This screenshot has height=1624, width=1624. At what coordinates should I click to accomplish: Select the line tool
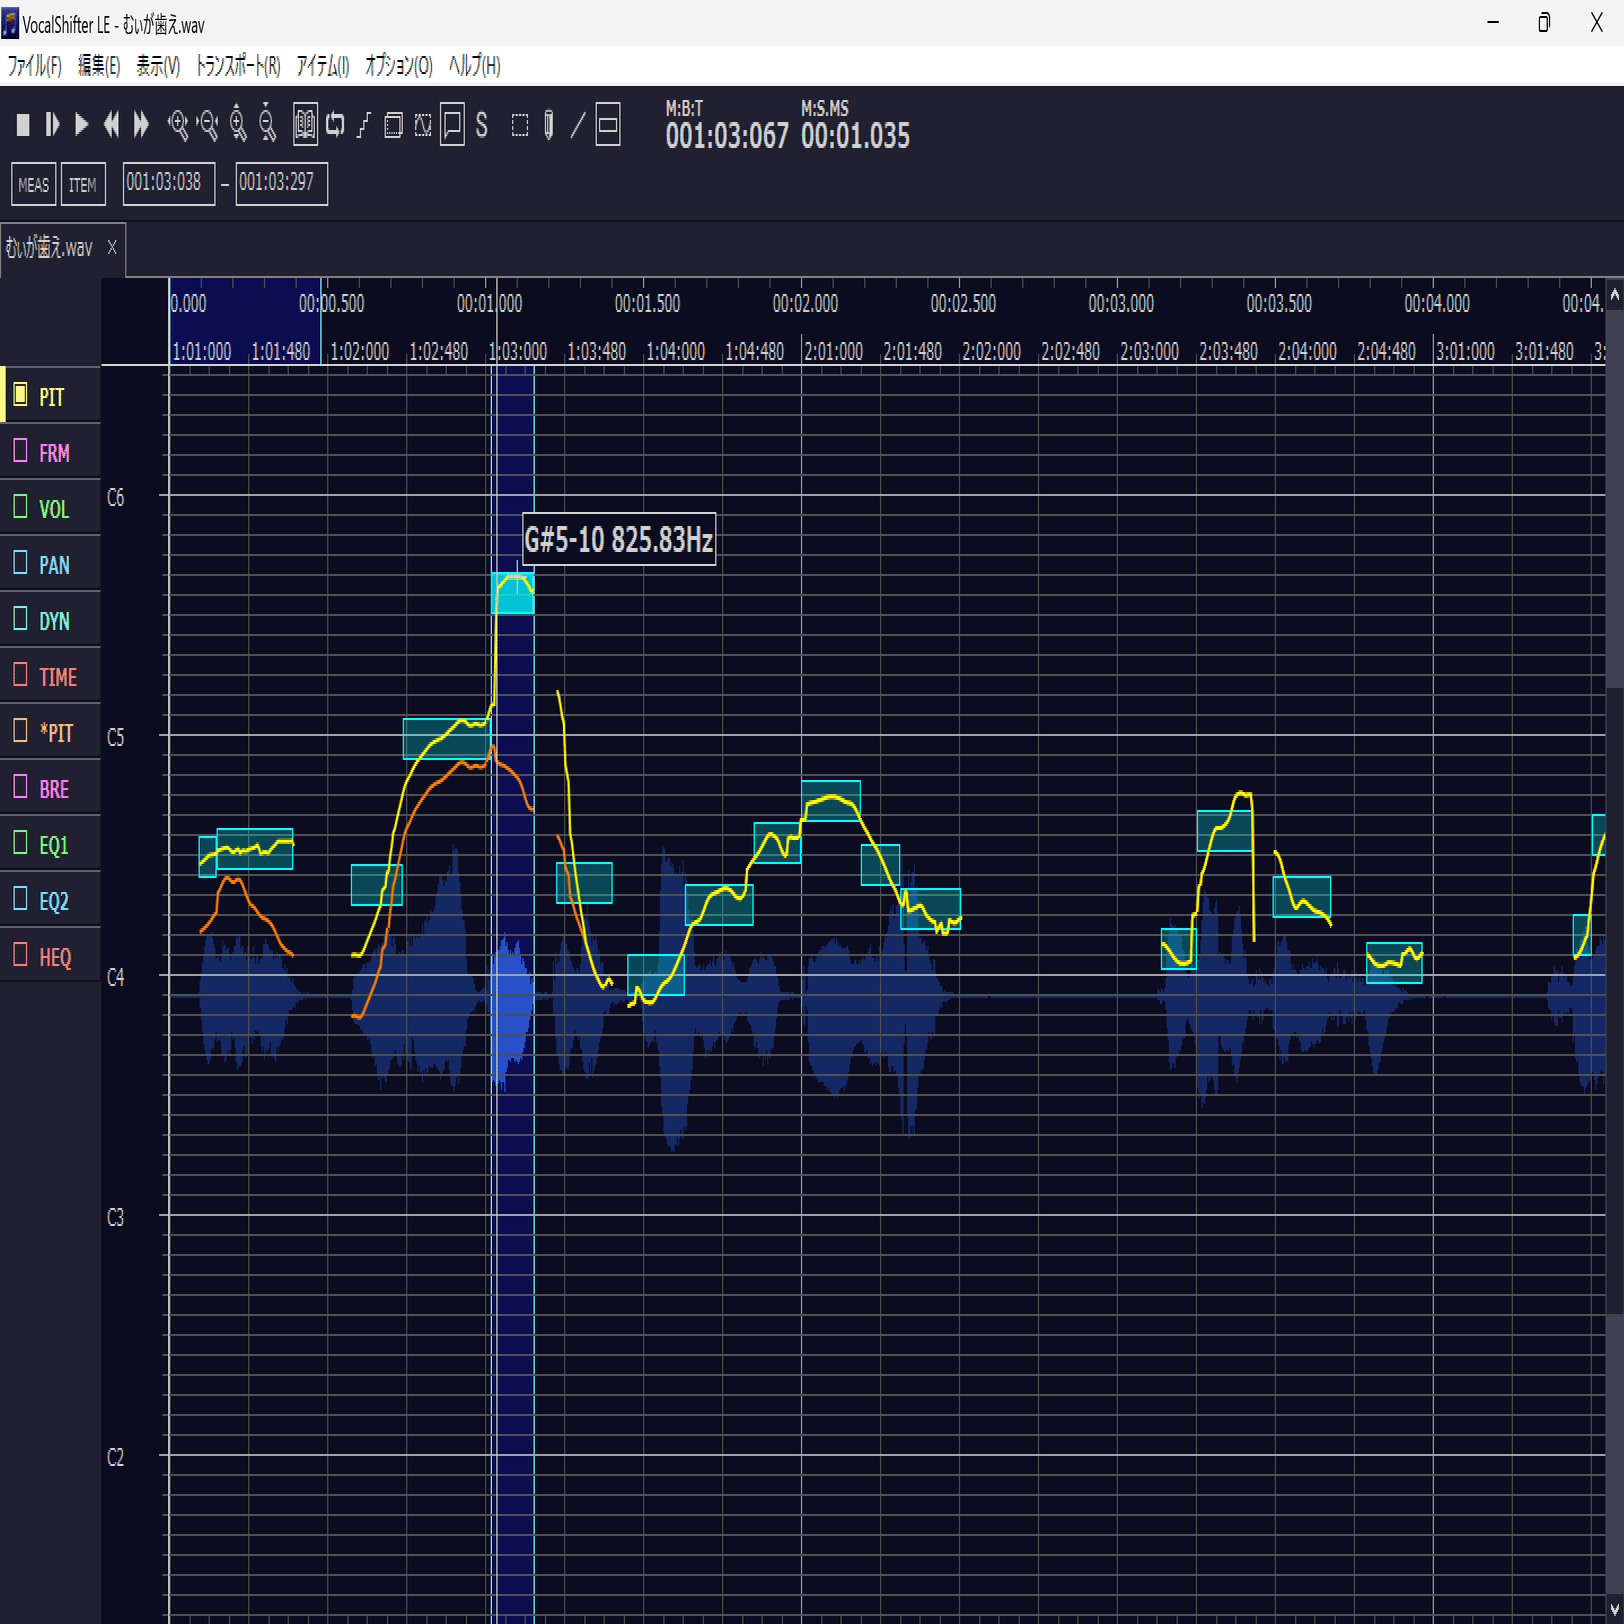[578, 125]
